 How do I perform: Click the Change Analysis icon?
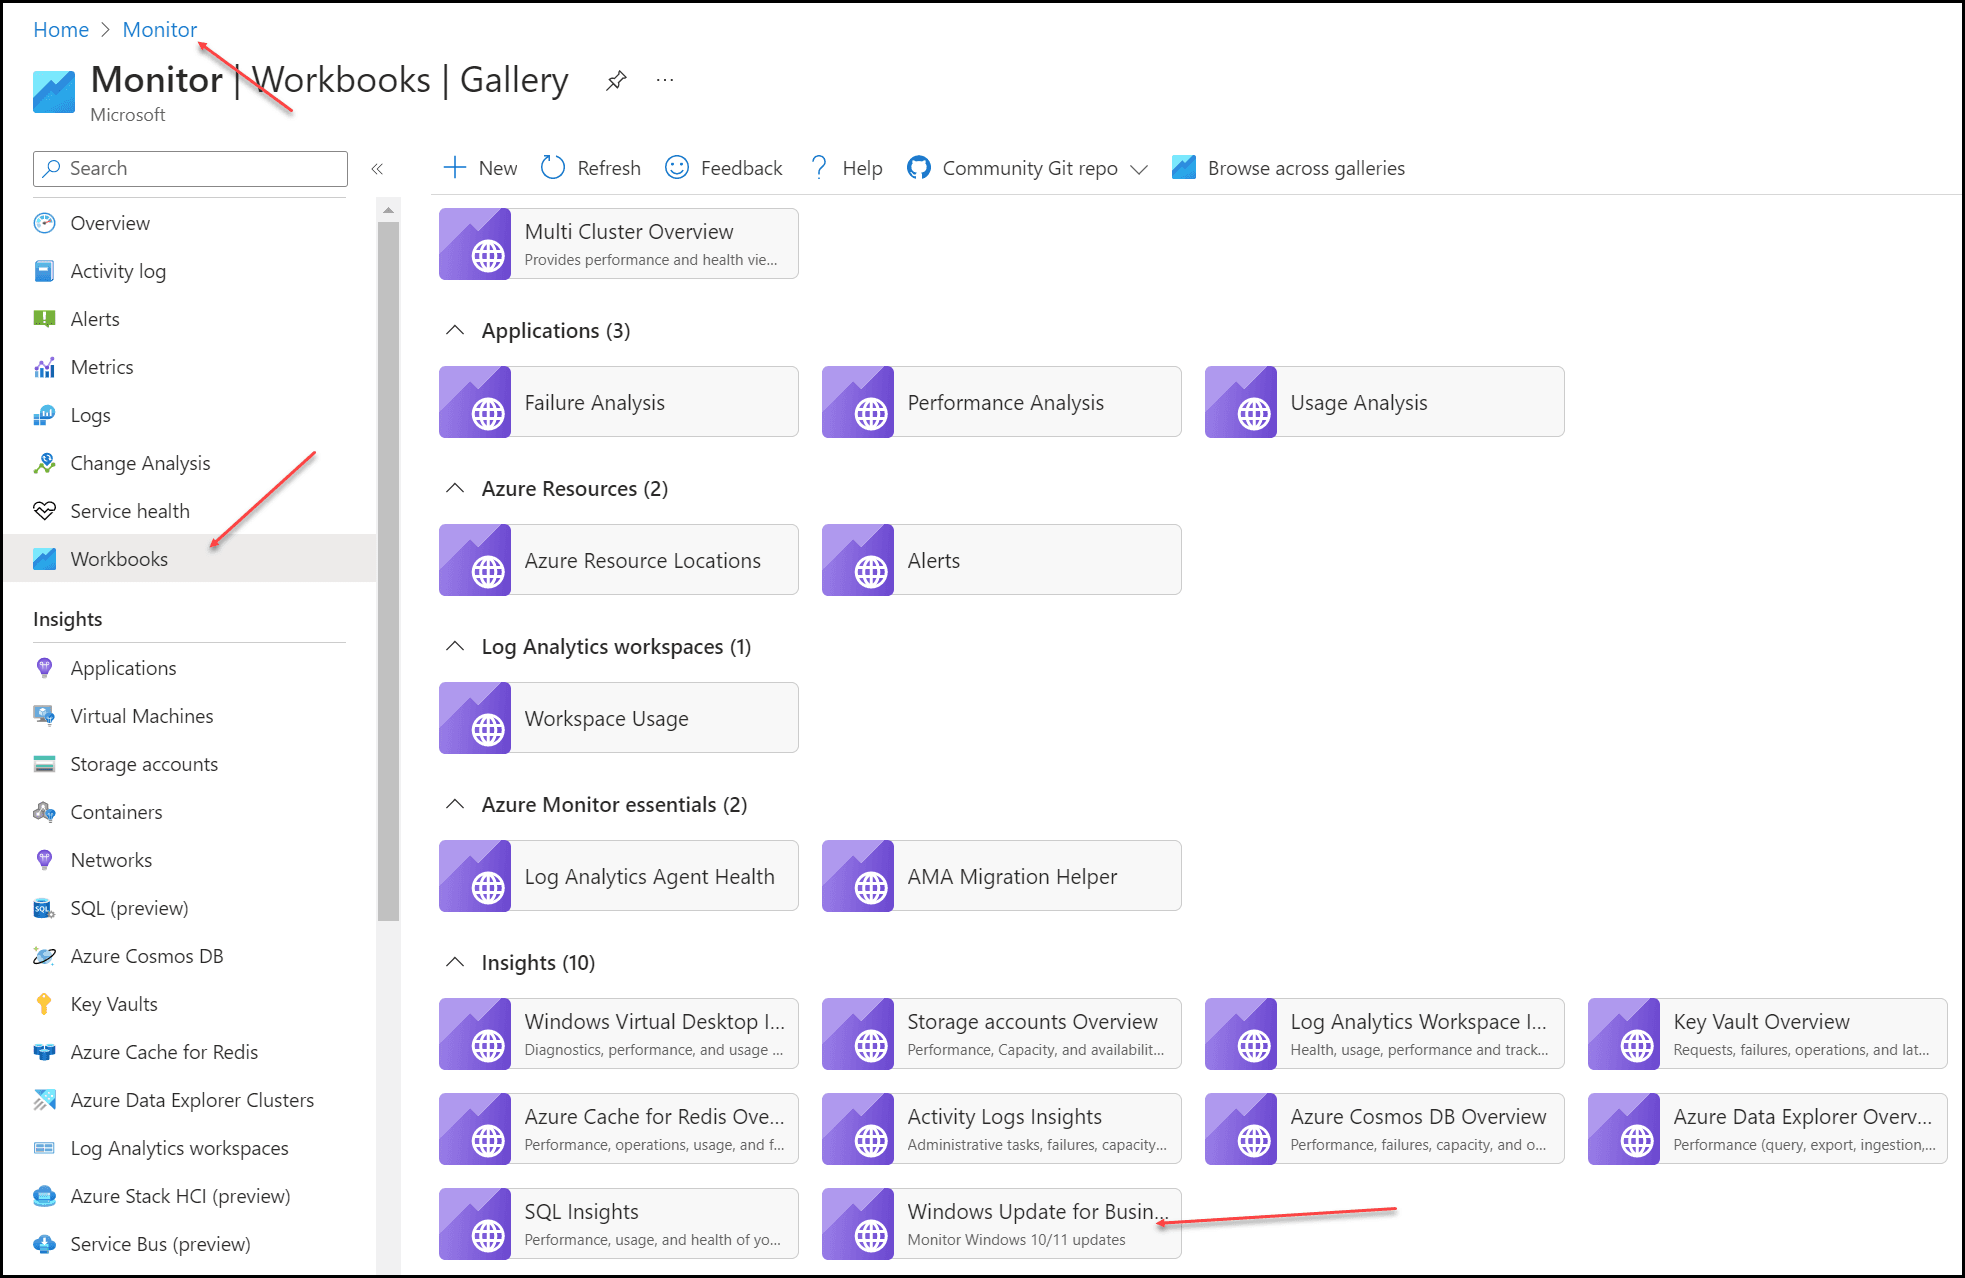[45, 462]
